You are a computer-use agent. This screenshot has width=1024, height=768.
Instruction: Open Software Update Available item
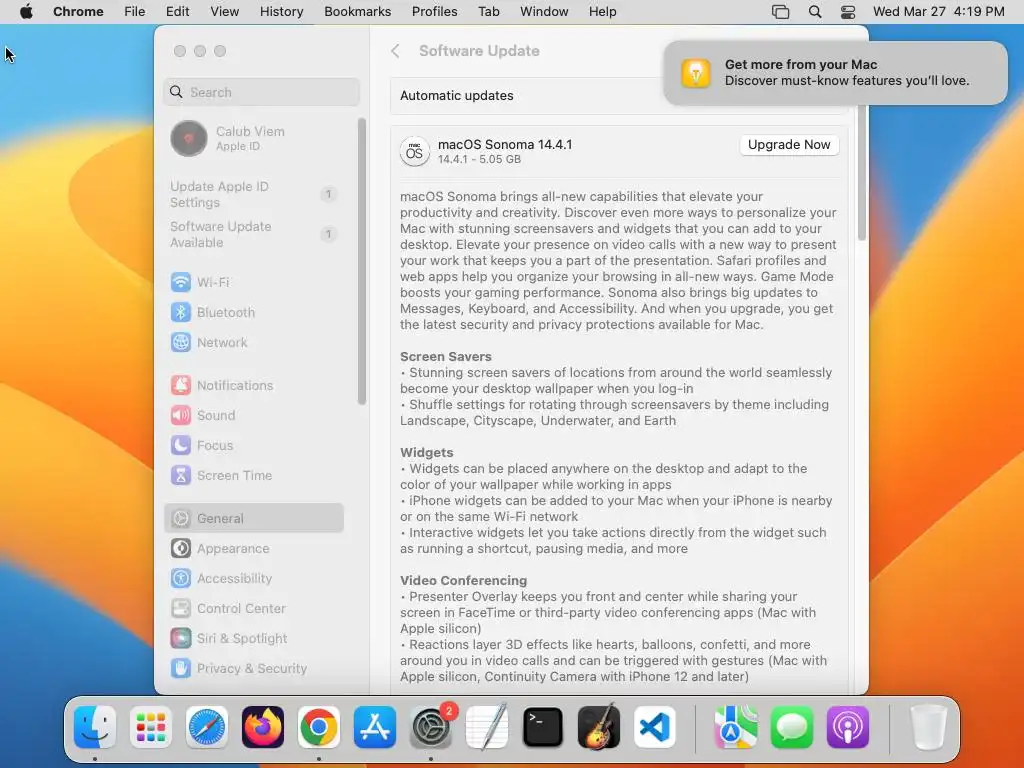point(253,234)
